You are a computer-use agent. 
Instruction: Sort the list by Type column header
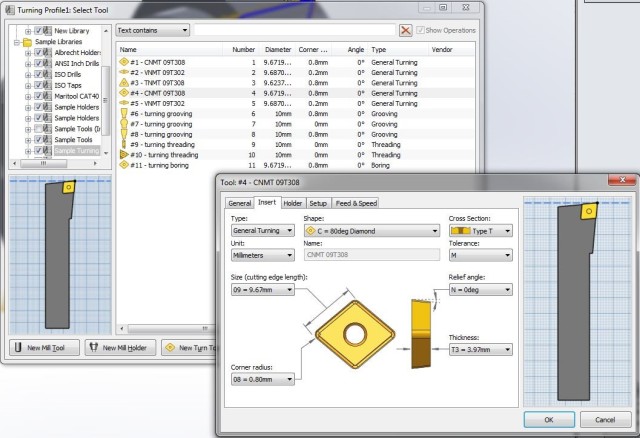coord(398,49)
